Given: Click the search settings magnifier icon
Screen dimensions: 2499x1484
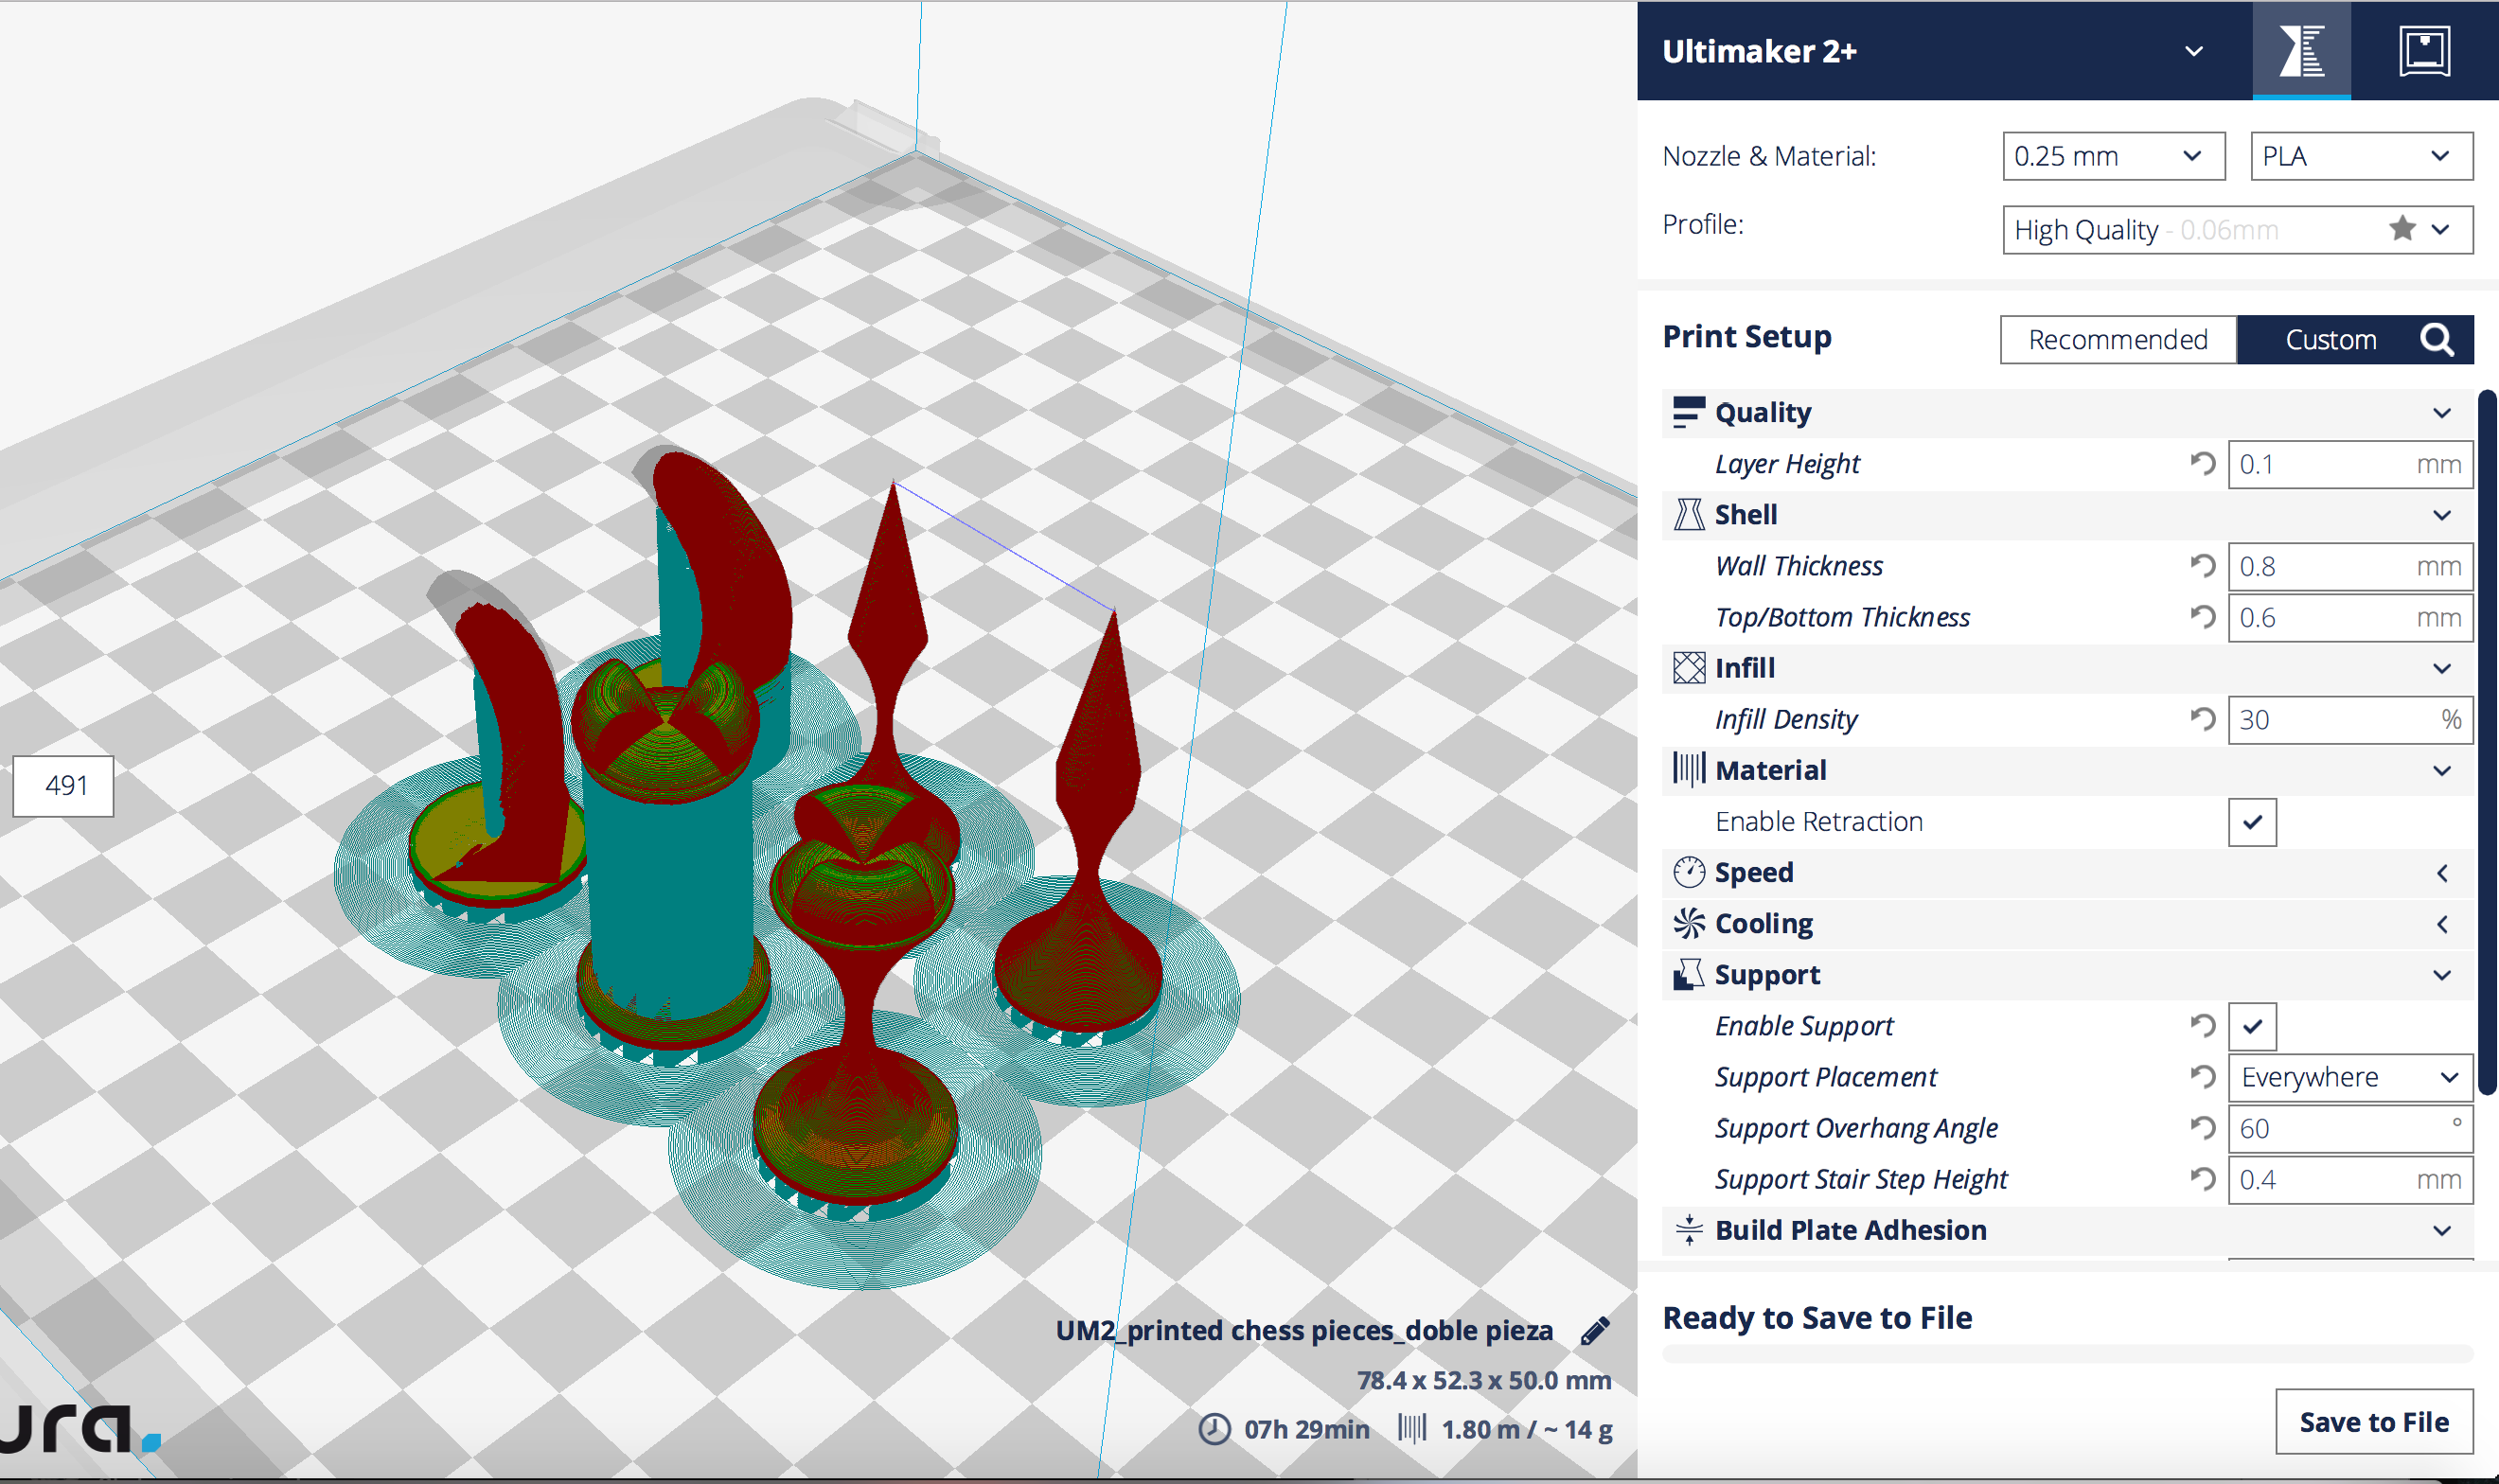Looking at the screenshot, I should (x=2436, y=340).
